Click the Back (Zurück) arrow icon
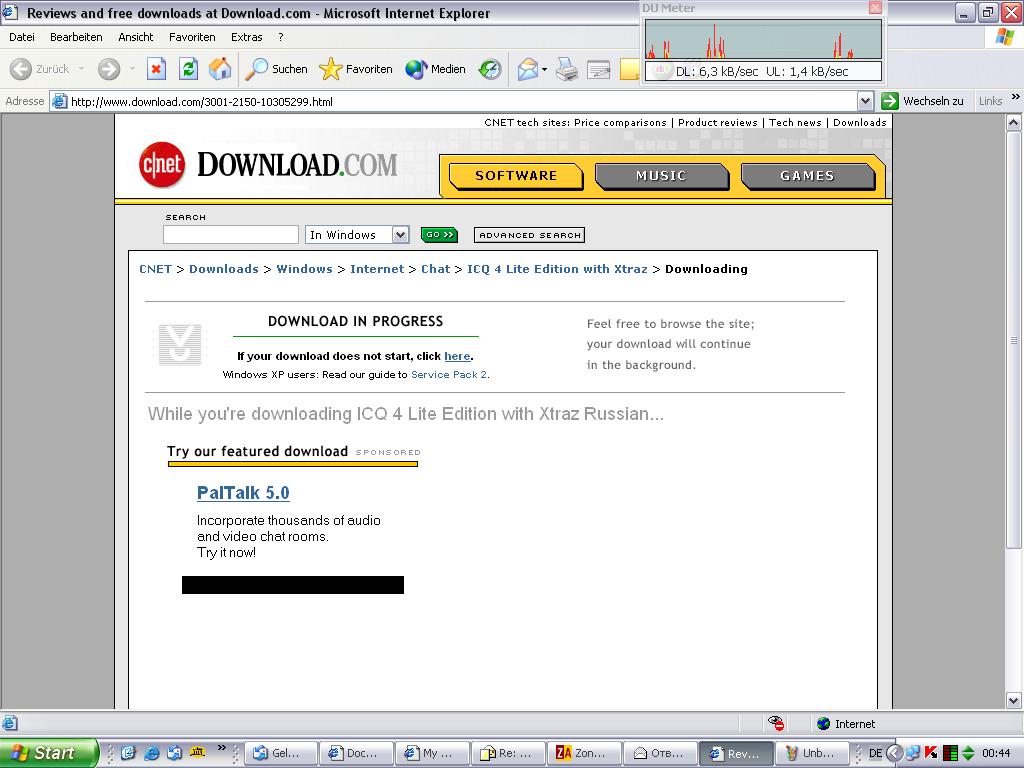This screenshot has width=1024, height=768. click(21, 69)
